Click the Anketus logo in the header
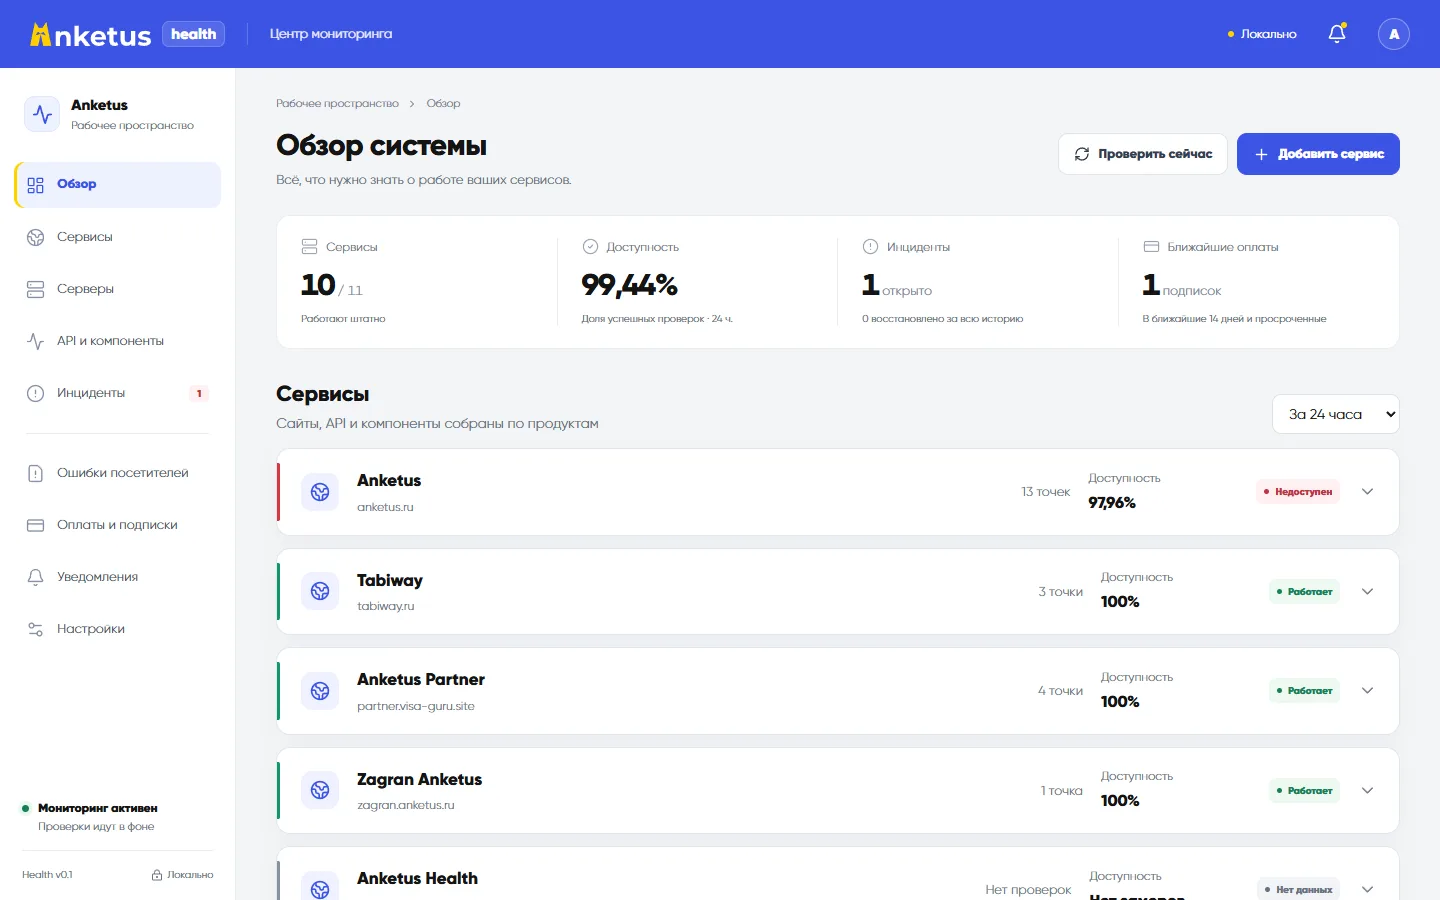 [91, 35]
